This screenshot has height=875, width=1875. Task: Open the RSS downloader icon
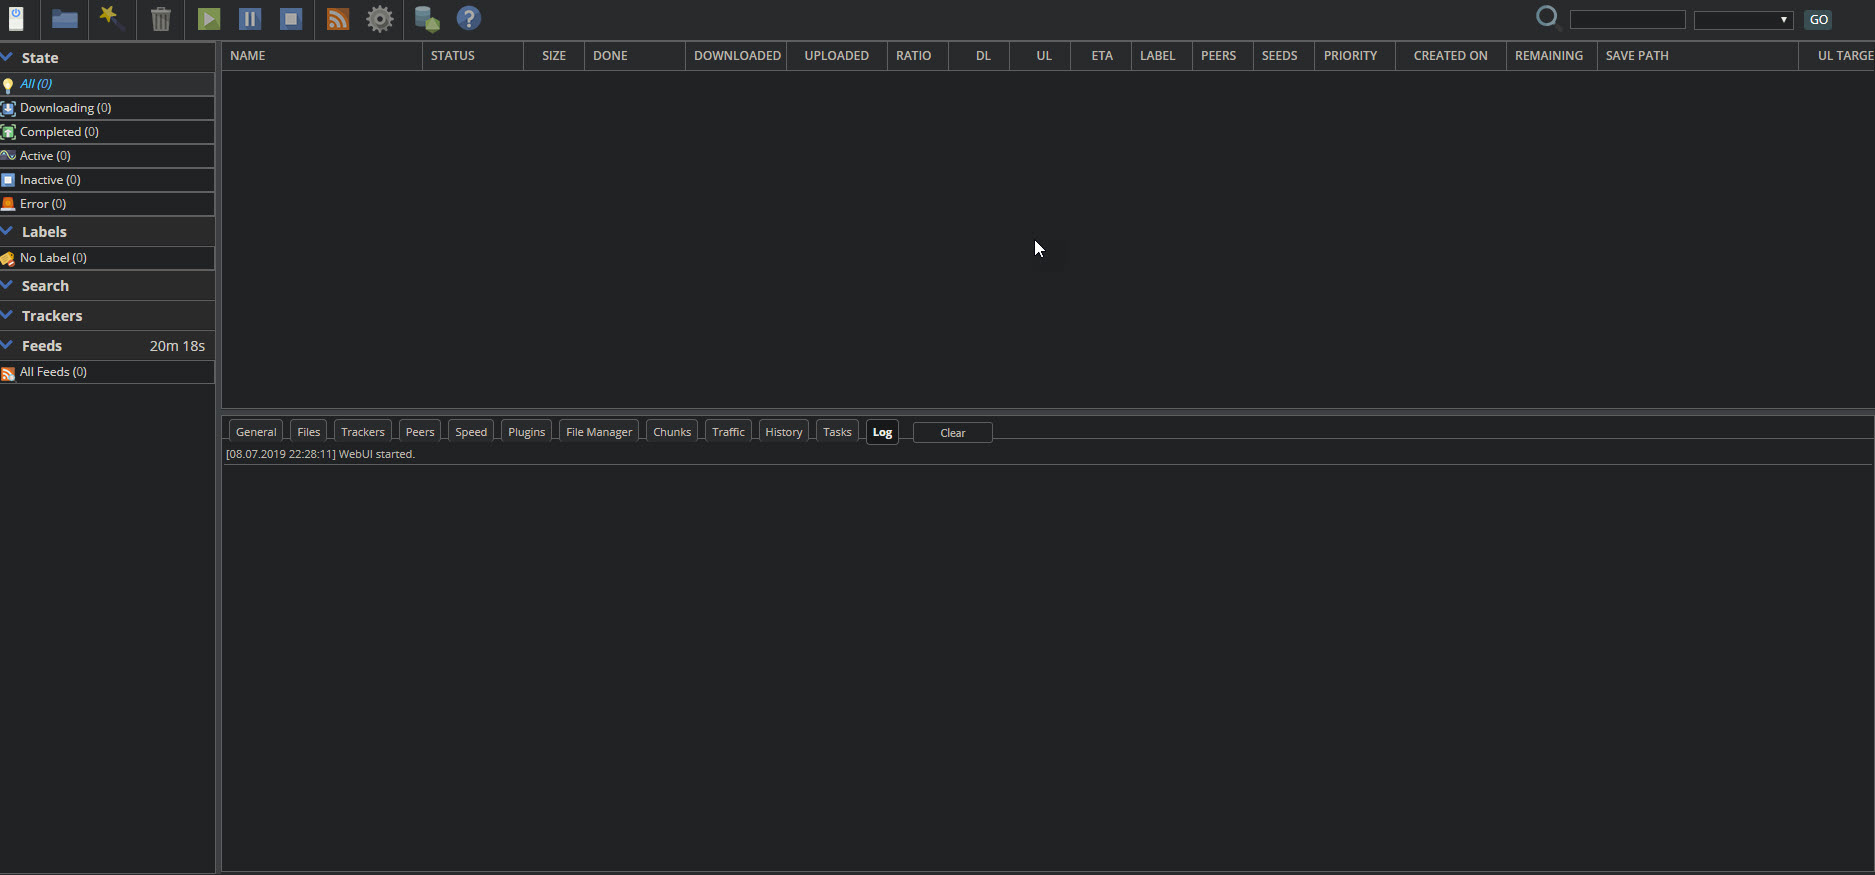[x=338, y=19]
